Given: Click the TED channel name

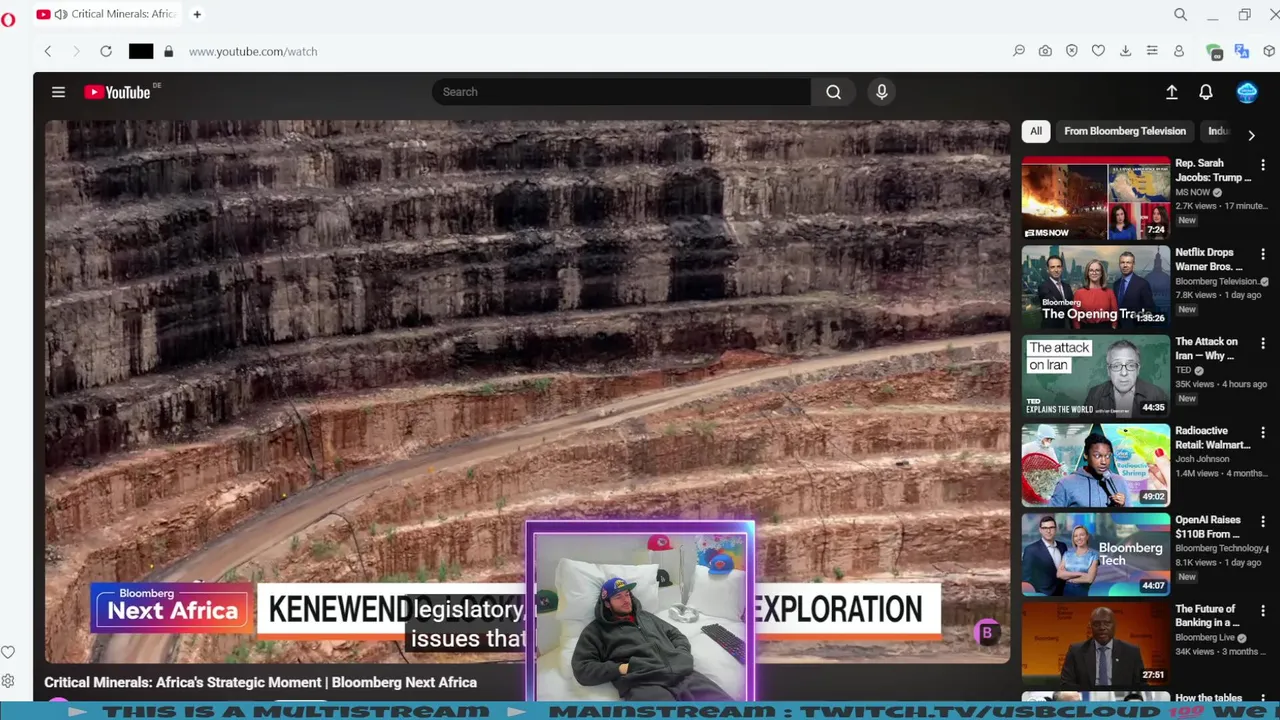Looking at the screenshot, I should coord(1183,370).
